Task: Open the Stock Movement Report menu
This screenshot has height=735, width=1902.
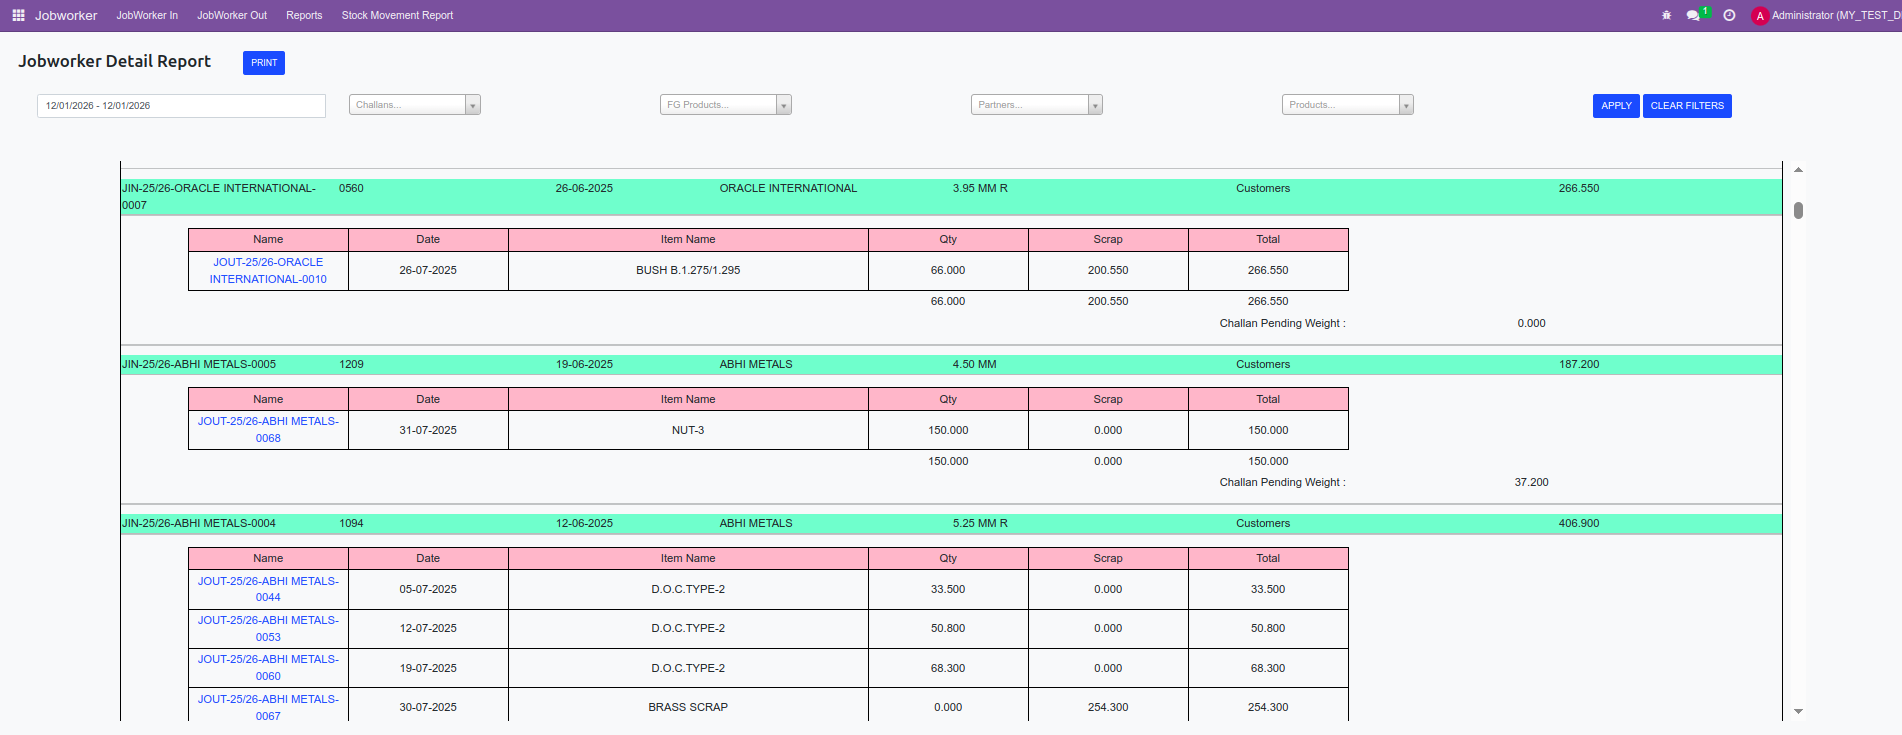Action: tap(397, 16)
